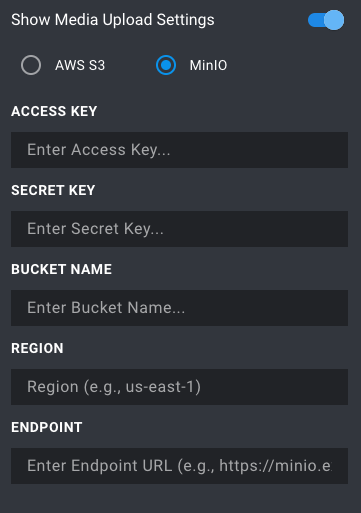This screenshot has width=361, height=513.
Task: Click the "MinIO" option label text
Action: point(208,65)
